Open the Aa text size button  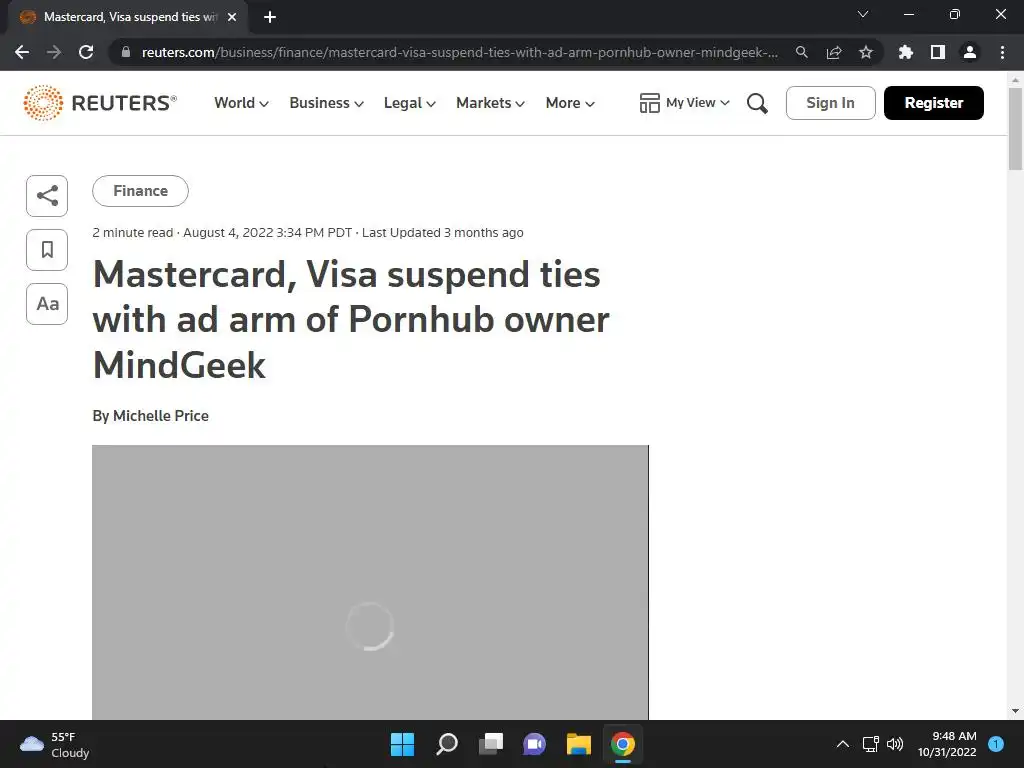click(x=47, y=304)
